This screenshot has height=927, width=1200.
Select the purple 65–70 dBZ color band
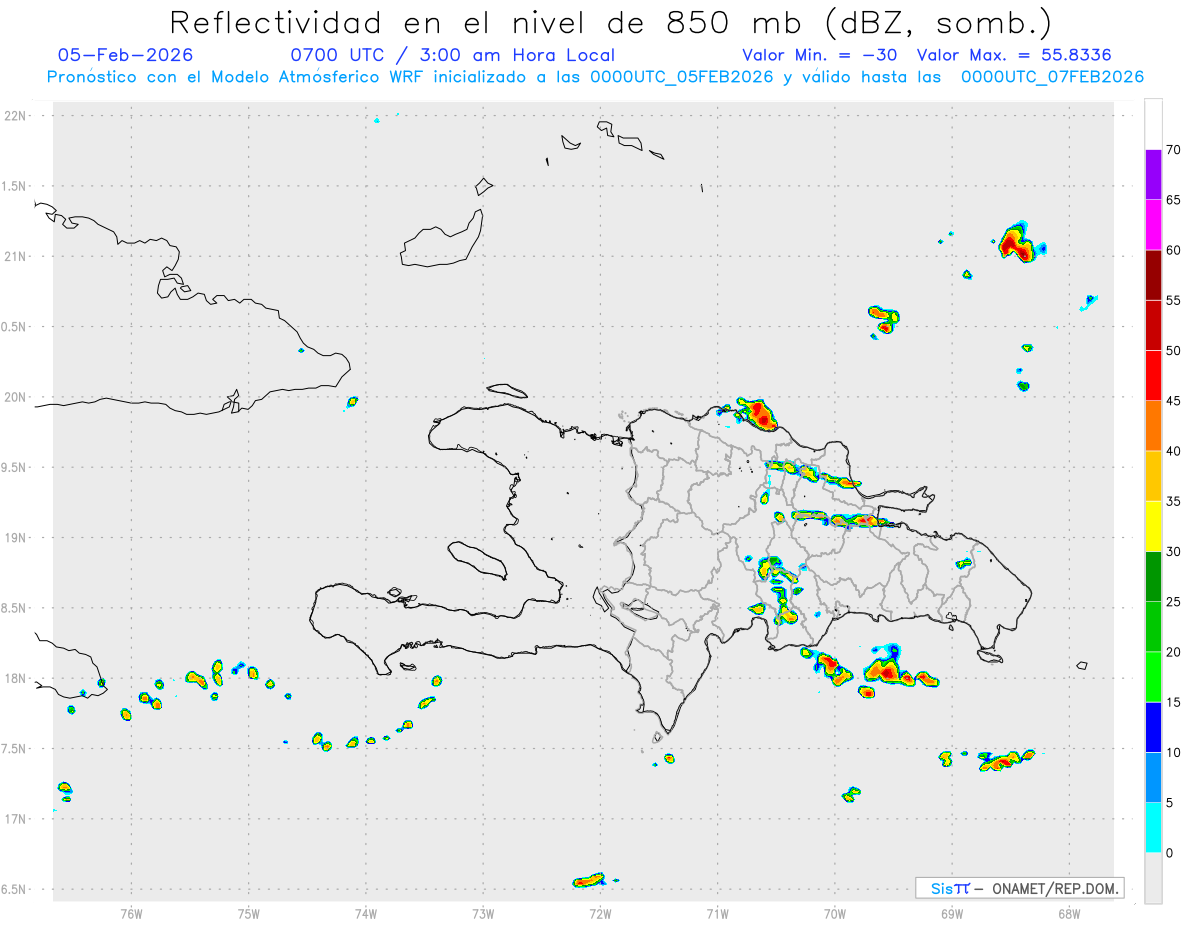(1153, 175)
